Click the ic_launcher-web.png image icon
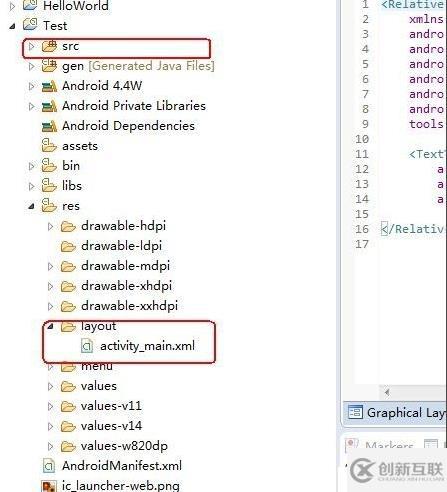 tap(49, 486)
